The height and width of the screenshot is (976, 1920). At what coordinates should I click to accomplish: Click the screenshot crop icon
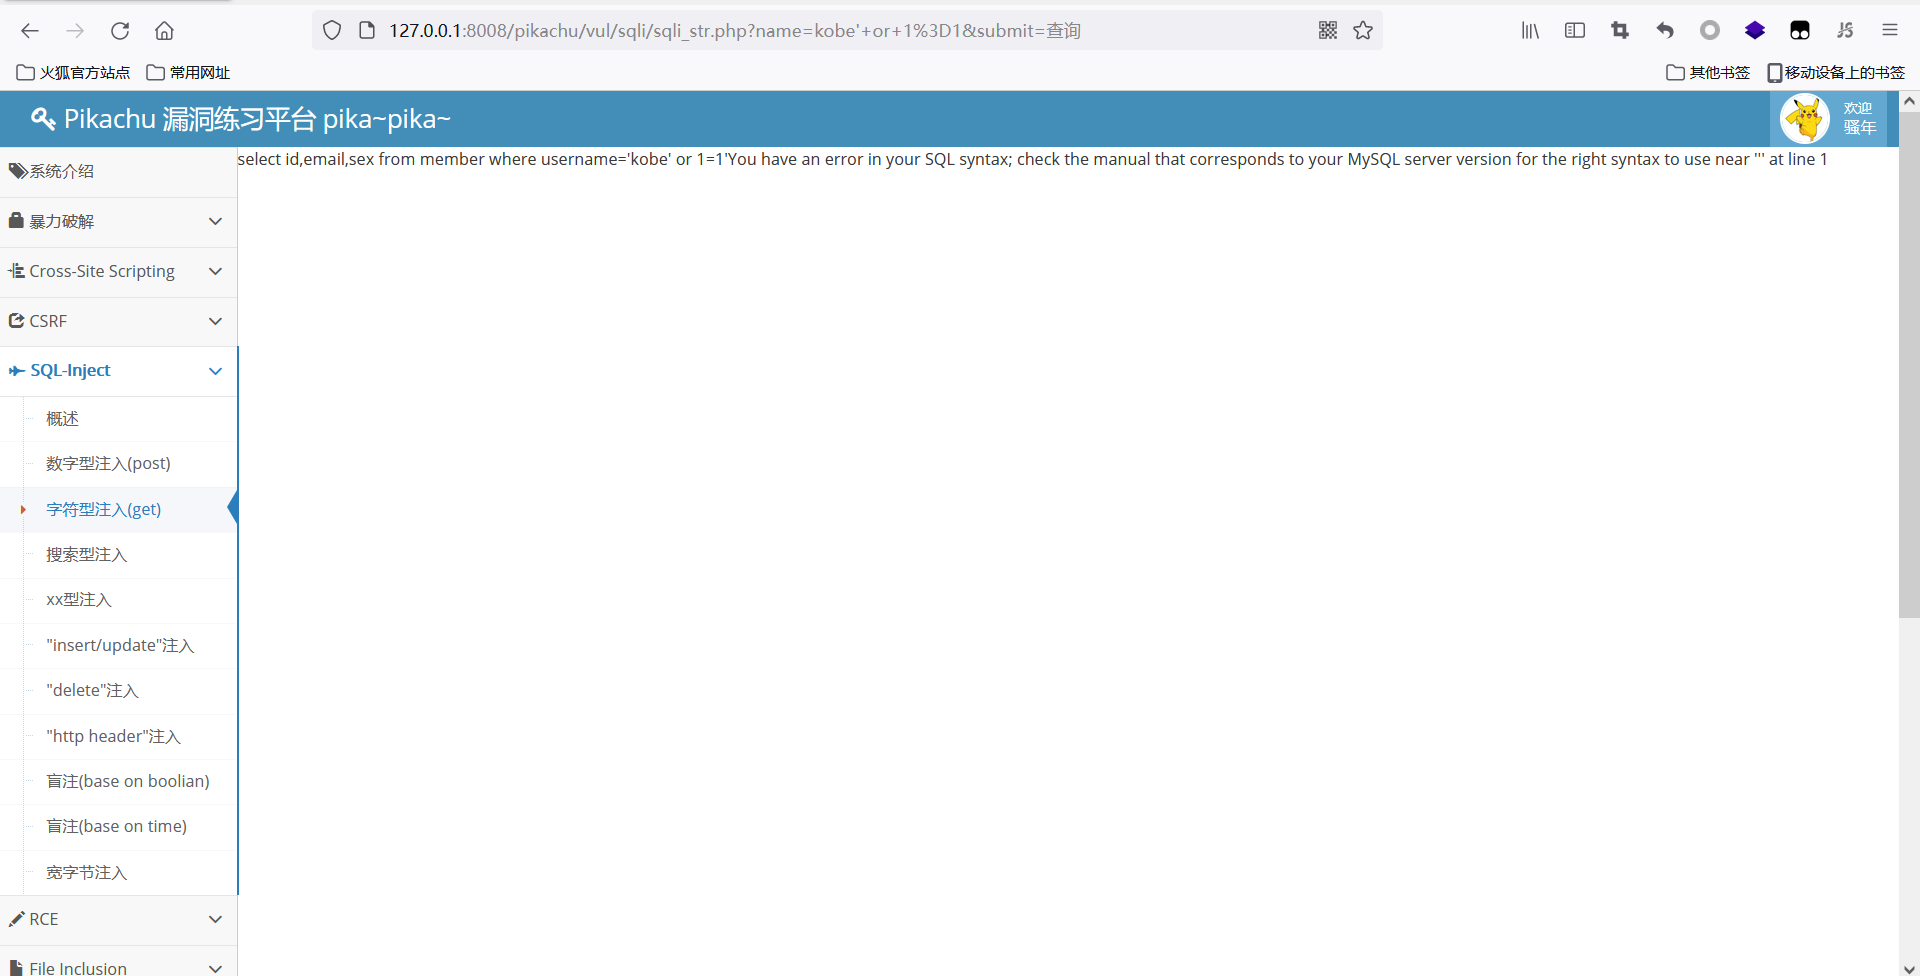(x=1620, y=31)
